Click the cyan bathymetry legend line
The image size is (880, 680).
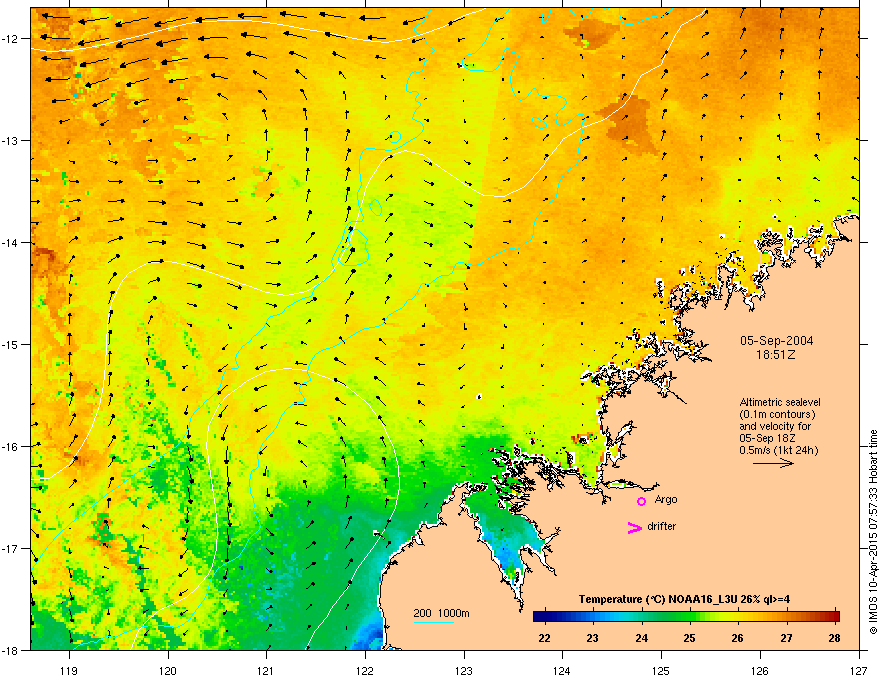click(x=433, y=622)
